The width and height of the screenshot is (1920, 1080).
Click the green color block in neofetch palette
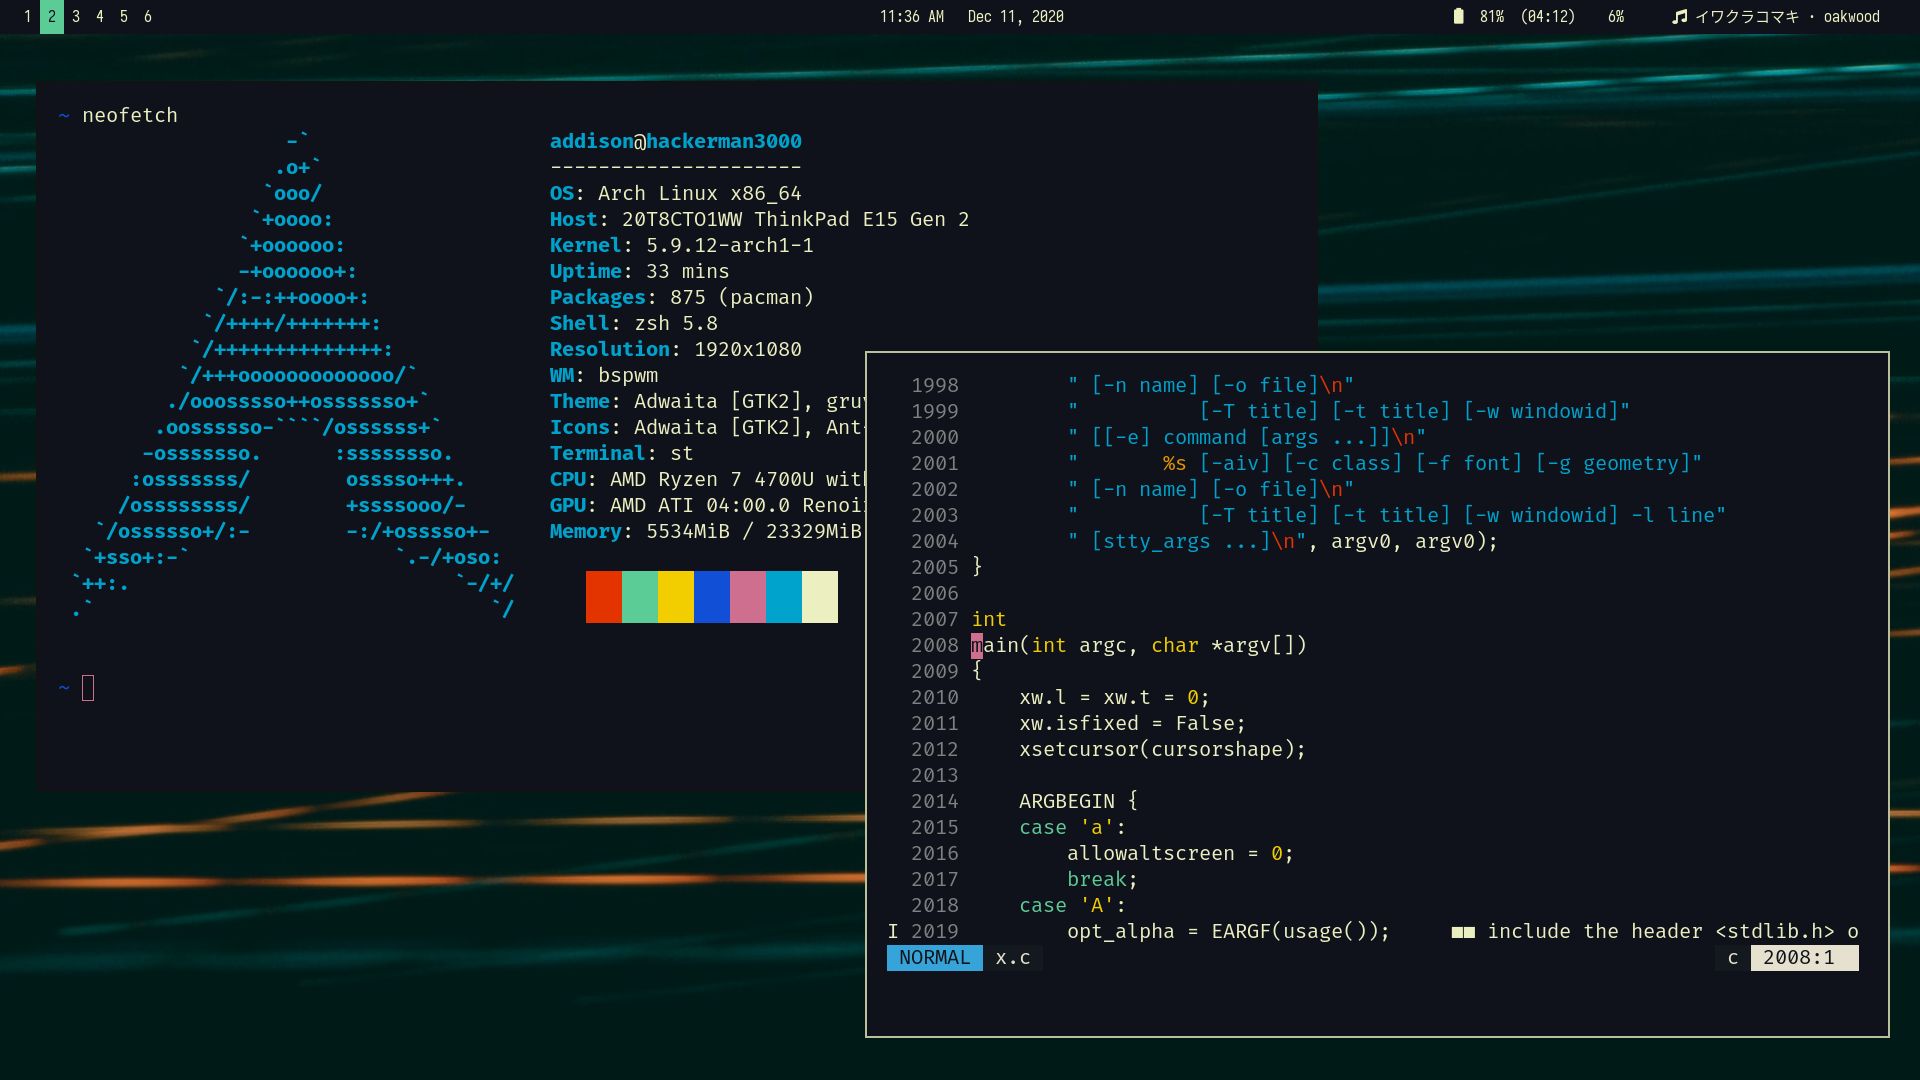tap(639, 597)
